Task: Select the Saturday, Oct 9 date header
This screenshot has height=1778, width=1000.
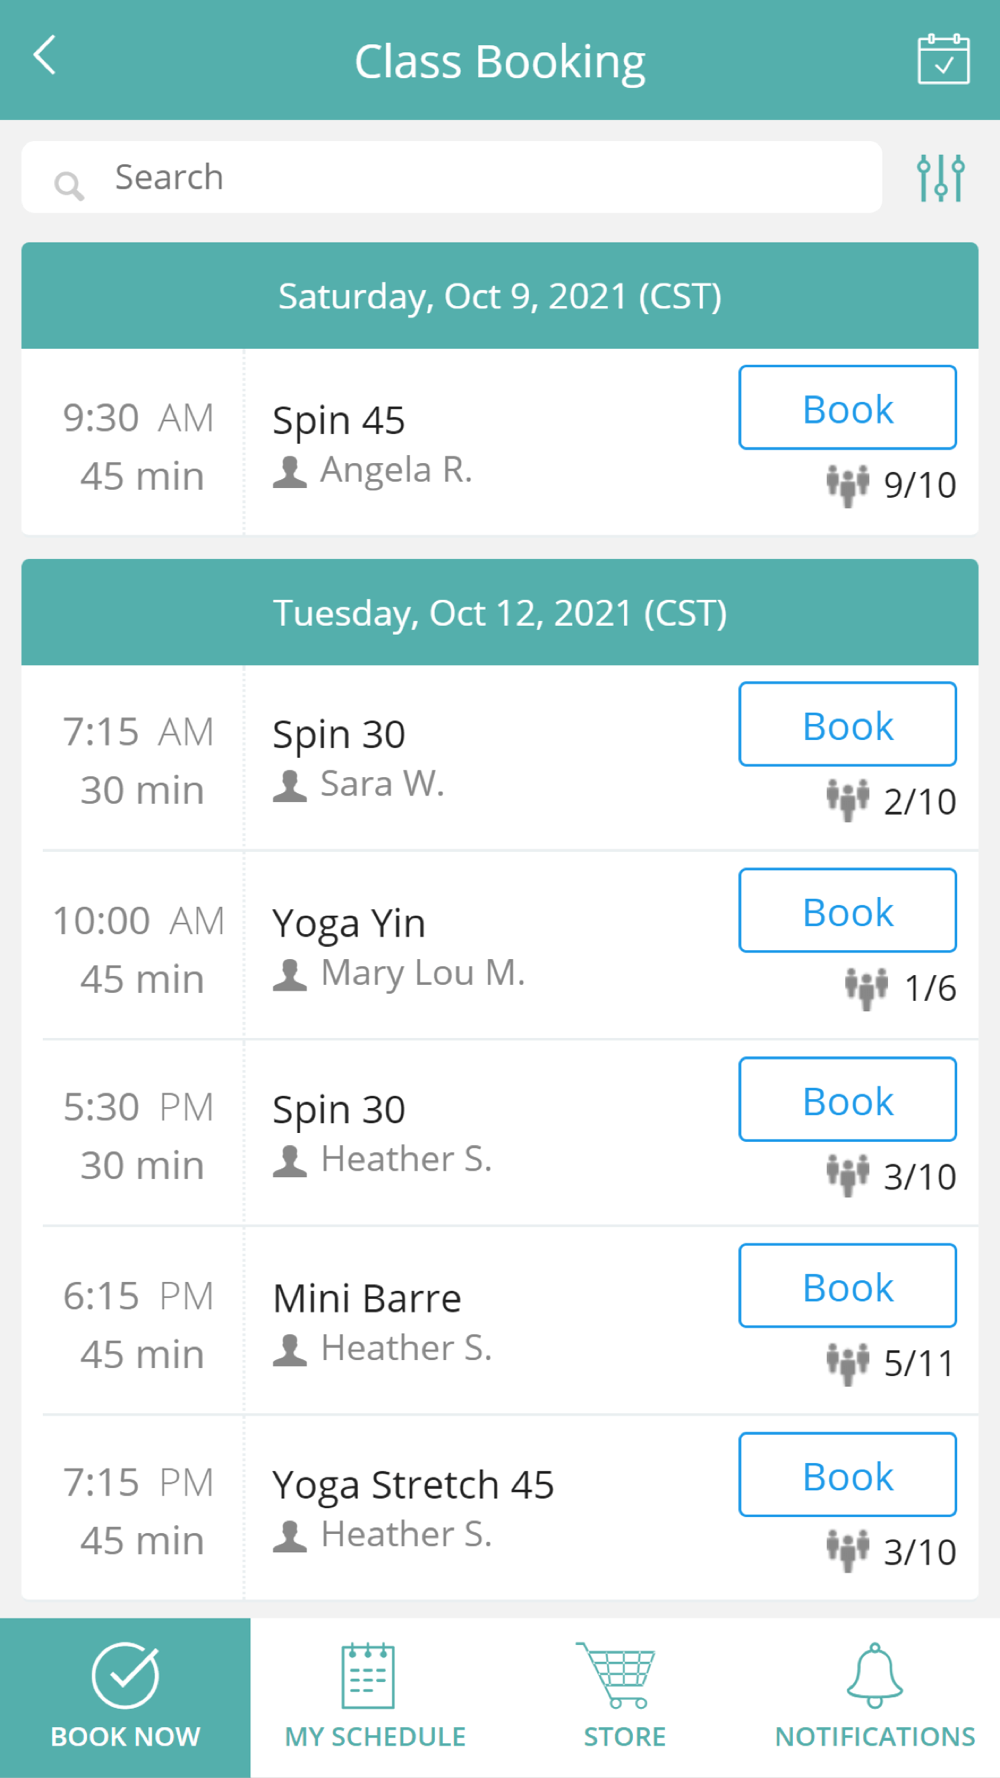Action: coord(500,296)
